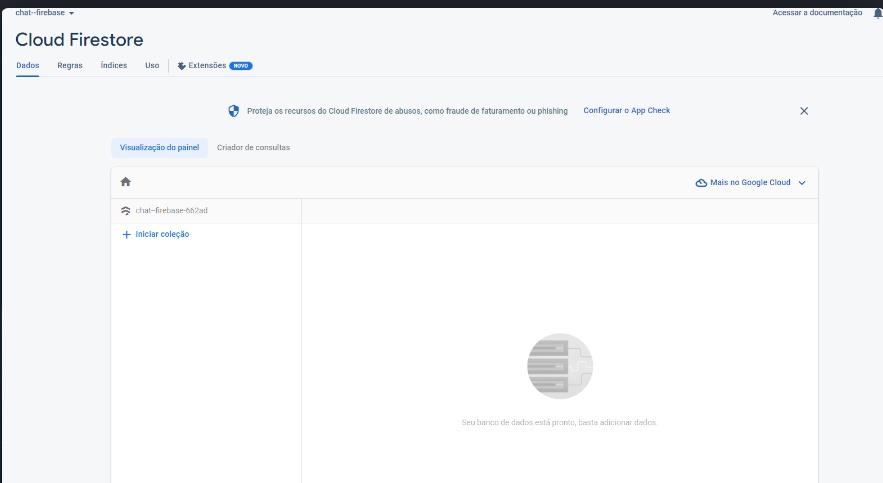Select the Dados tab
Screen dimensions: 883x483
coord(28,65)
